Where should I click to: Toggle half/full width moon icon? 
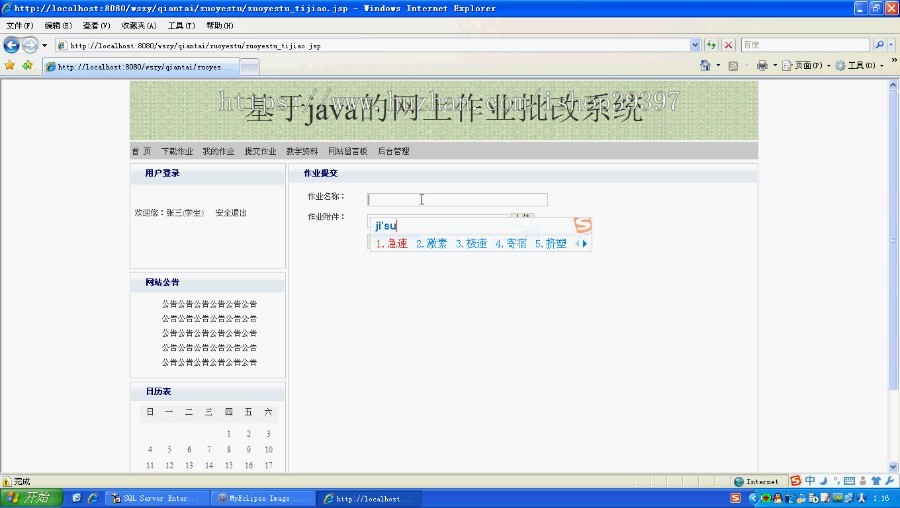[824, 480]
